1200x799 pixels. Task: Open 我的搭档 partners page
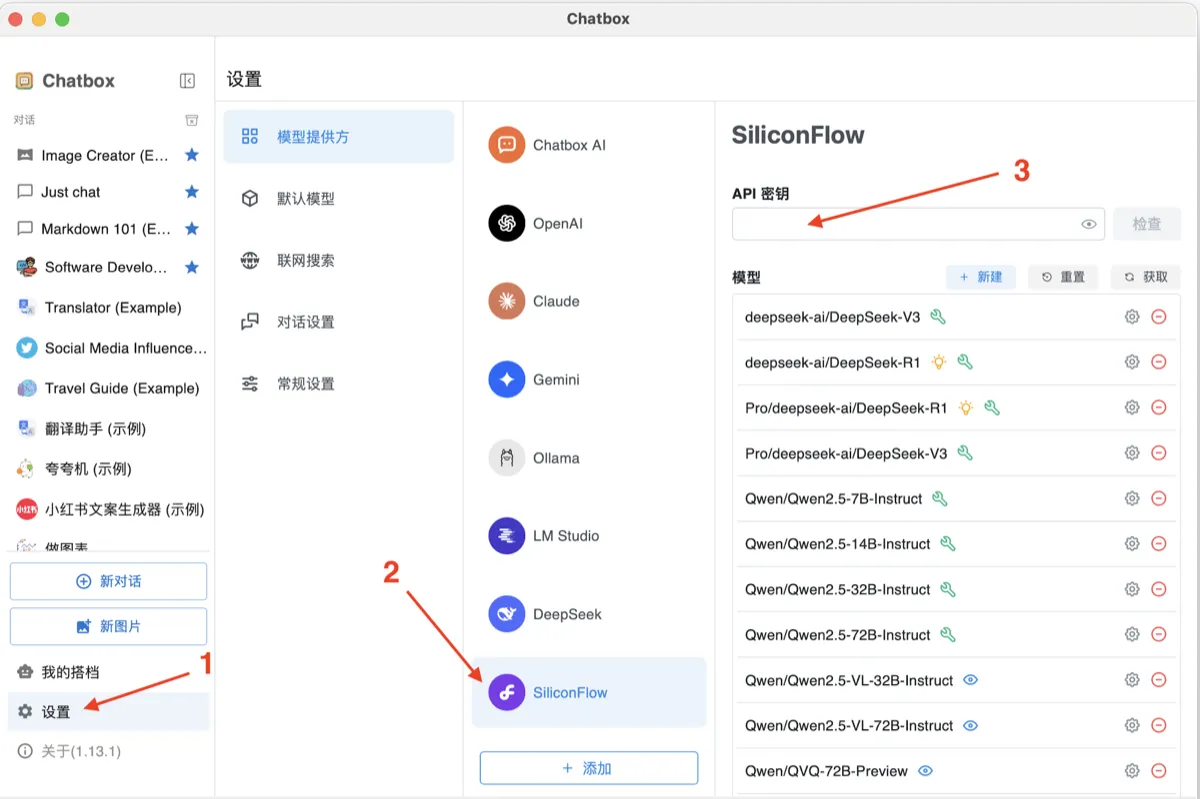tap(108, 672)
